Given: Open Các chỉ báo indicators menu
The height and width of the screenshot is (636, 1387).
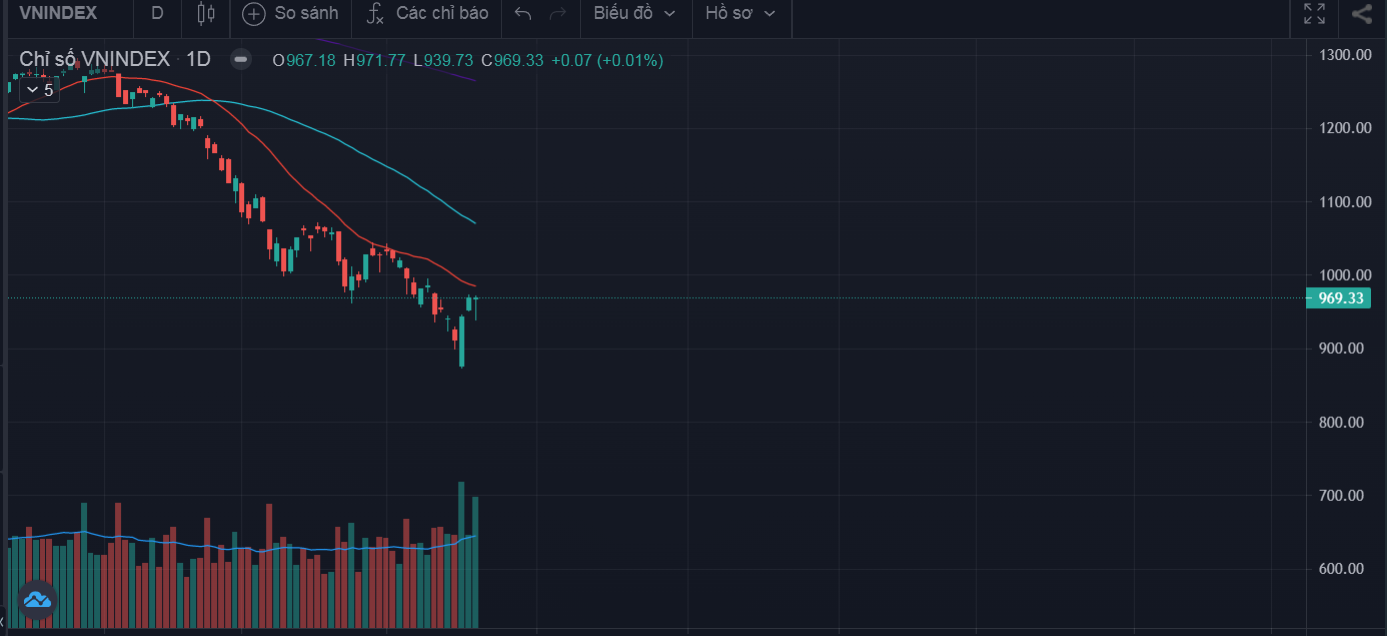Looking at the screenshot, I should coord(442,14).
